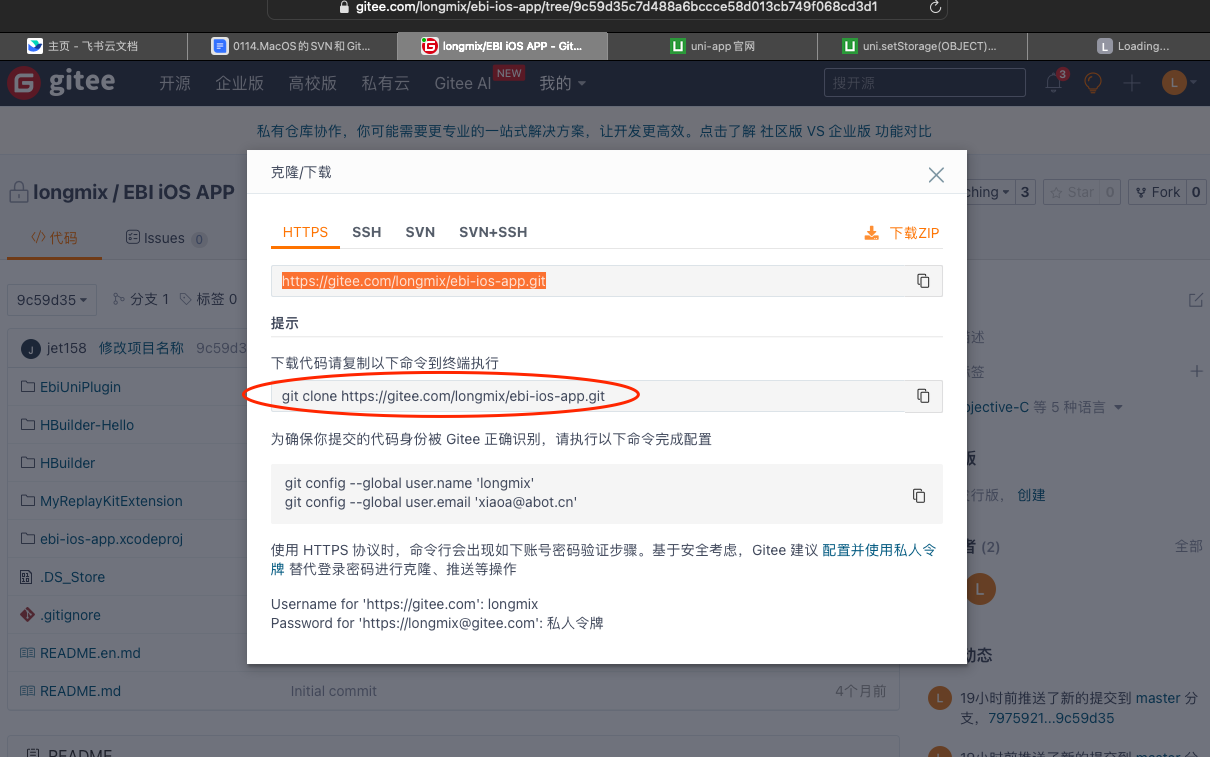Open the HBuilder folder
The width and height of the screenshot is (1210, 757).
67,463
